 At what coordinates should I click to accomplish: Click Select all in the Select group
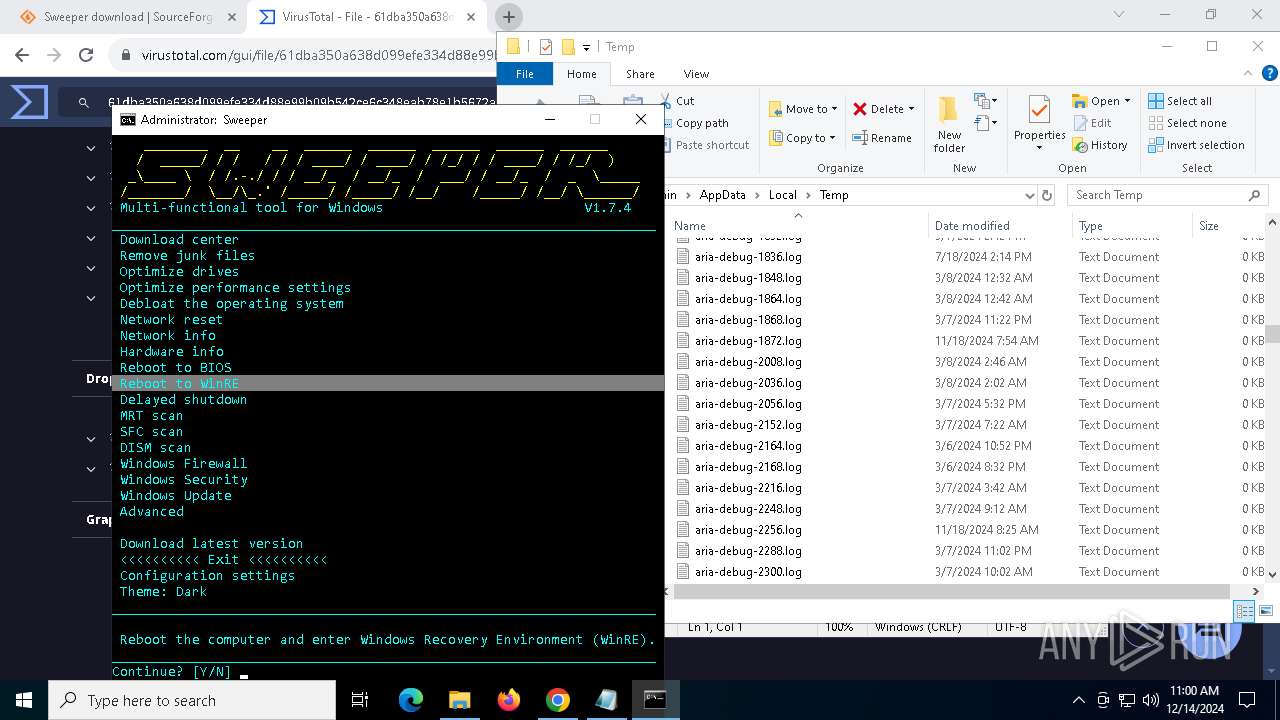click(x=1180, y=101)
